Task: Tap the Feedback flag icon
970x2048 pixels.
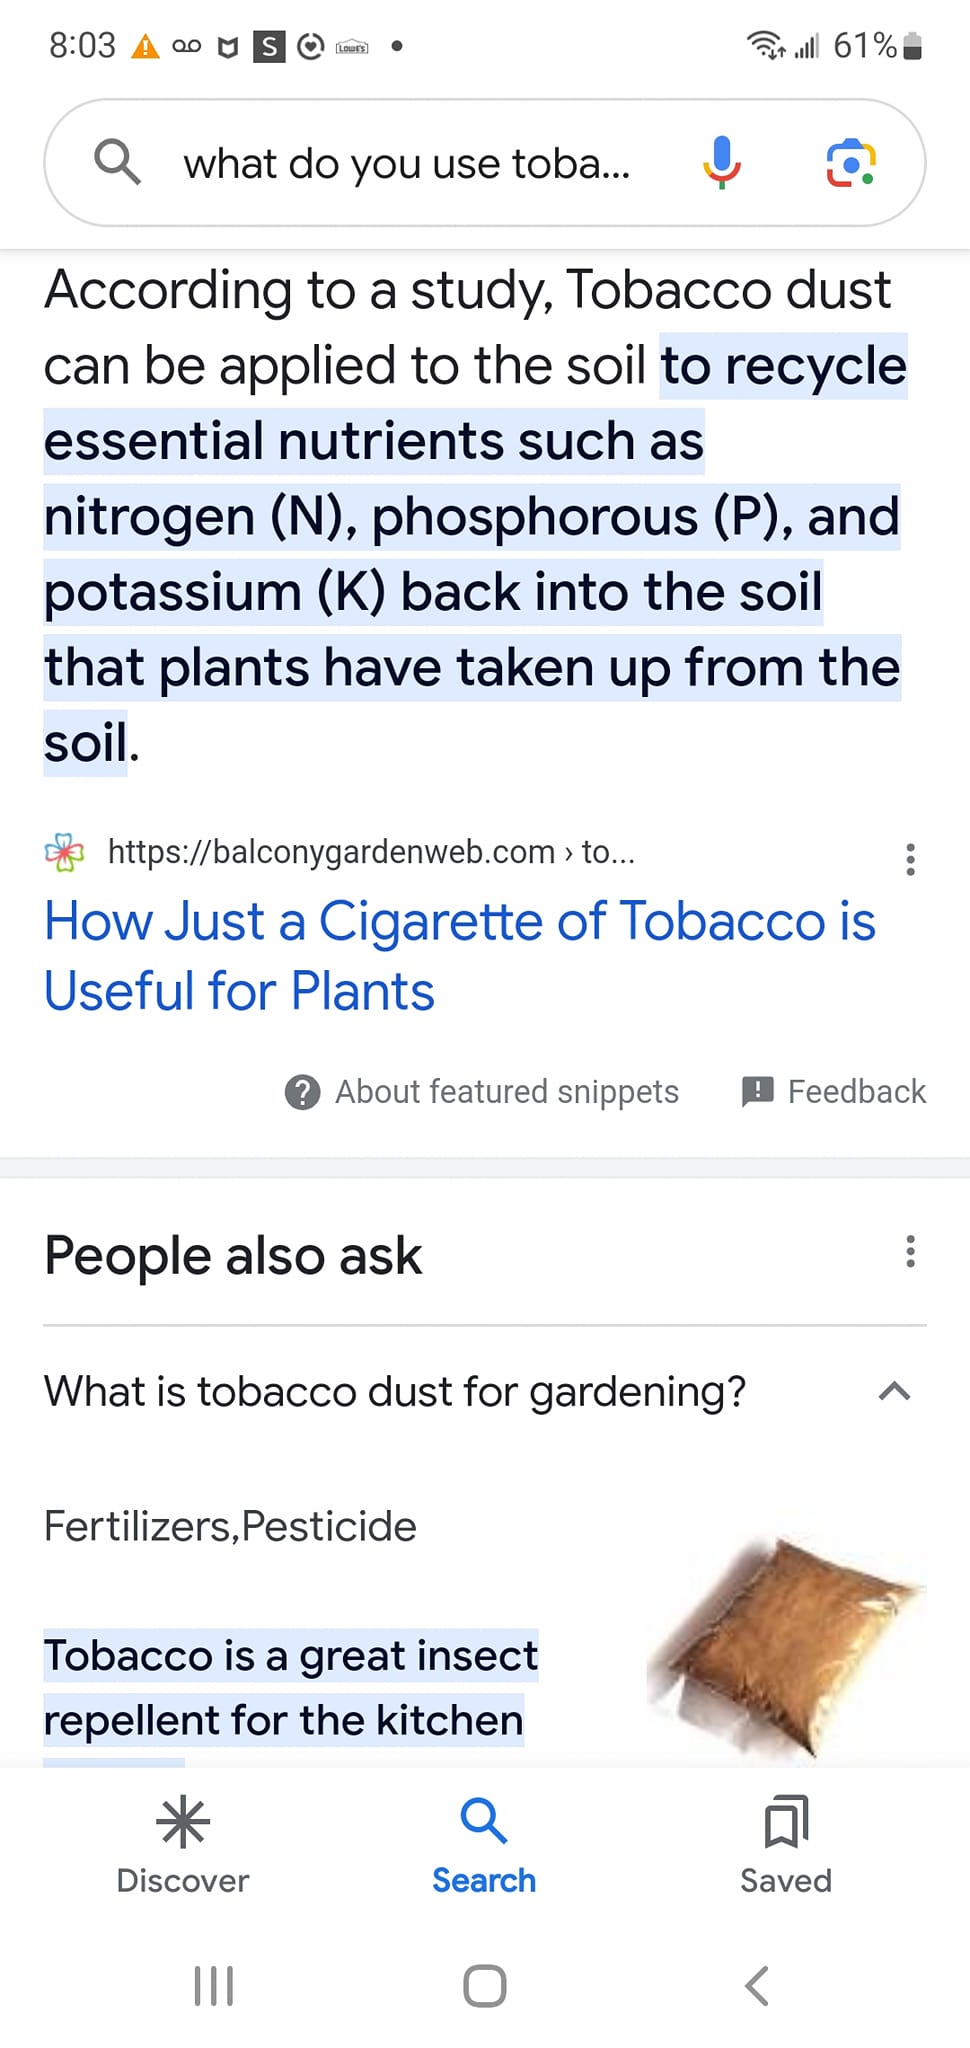Action: click(757, 1091)
